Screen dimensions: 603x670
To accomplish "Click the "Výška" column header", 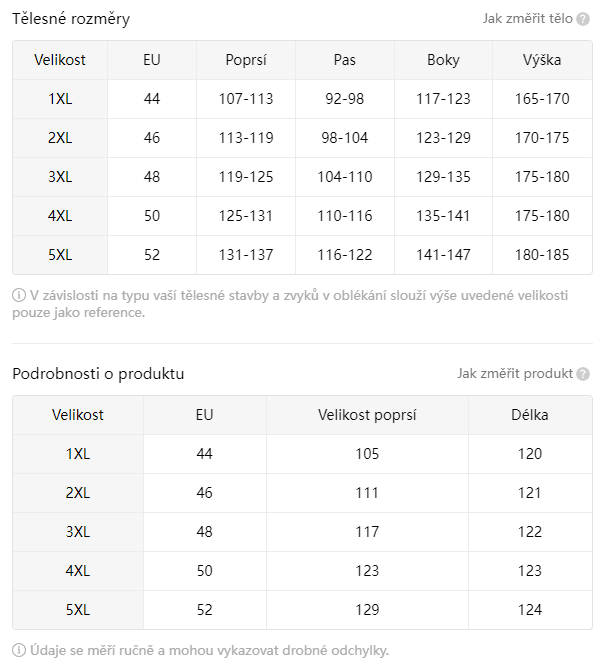I will [542, 60].
